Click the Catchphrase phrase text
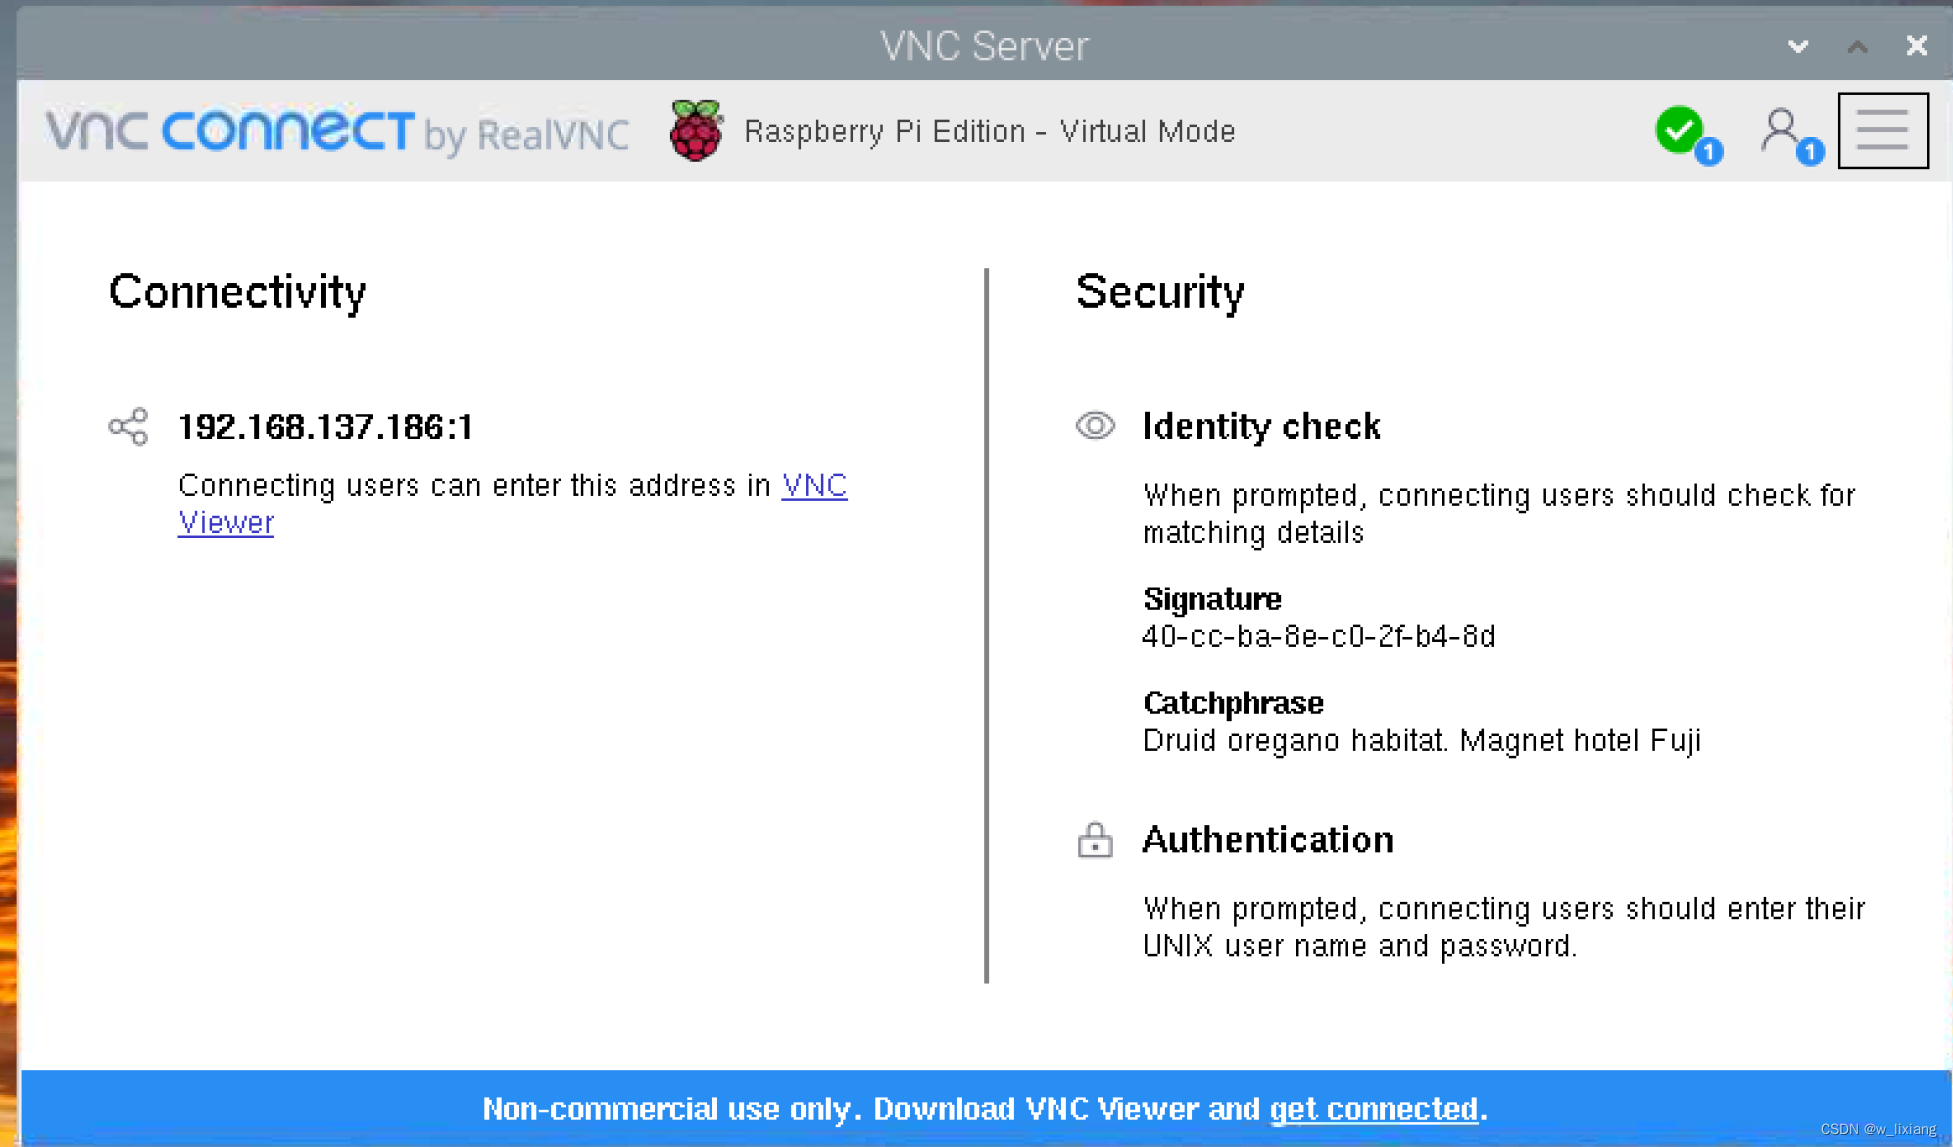Viewport: 1953px width, 1147px height. [x=1420, y=741]
